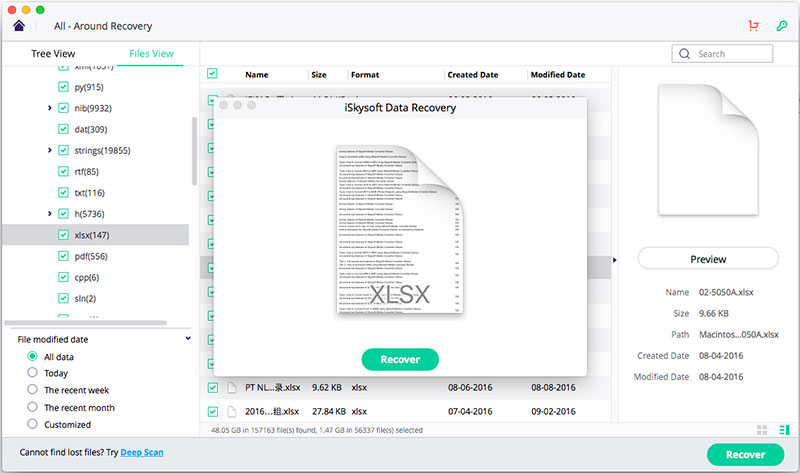Click file icon of PT NL xlsx row

(232, 388)
